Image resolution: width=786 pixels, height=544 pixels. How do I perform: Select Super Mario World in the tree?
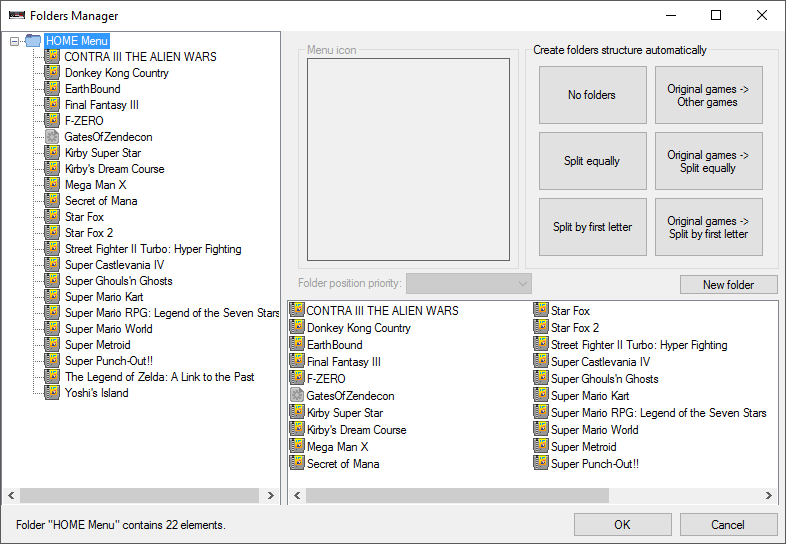109,329
